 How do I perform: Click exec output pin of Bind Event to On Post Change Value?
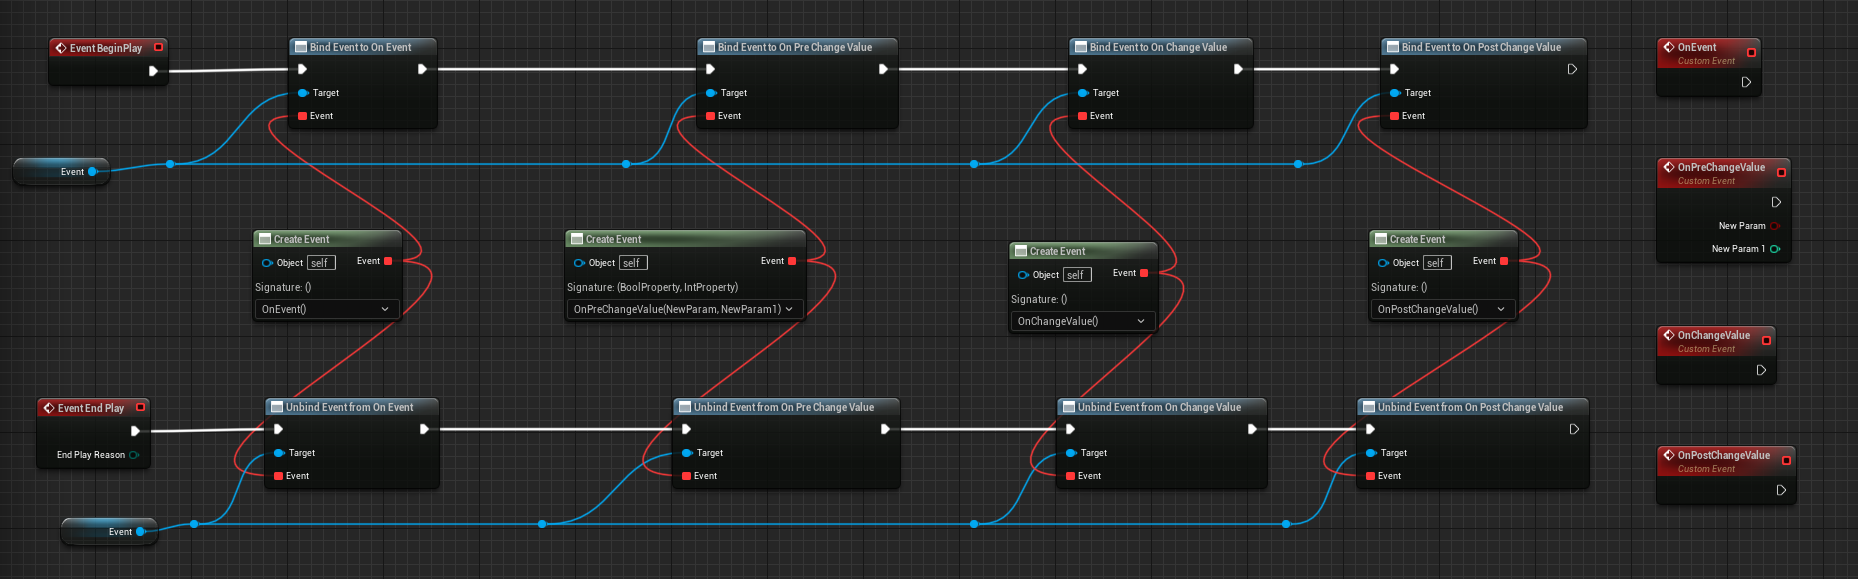pos(1572,69)
